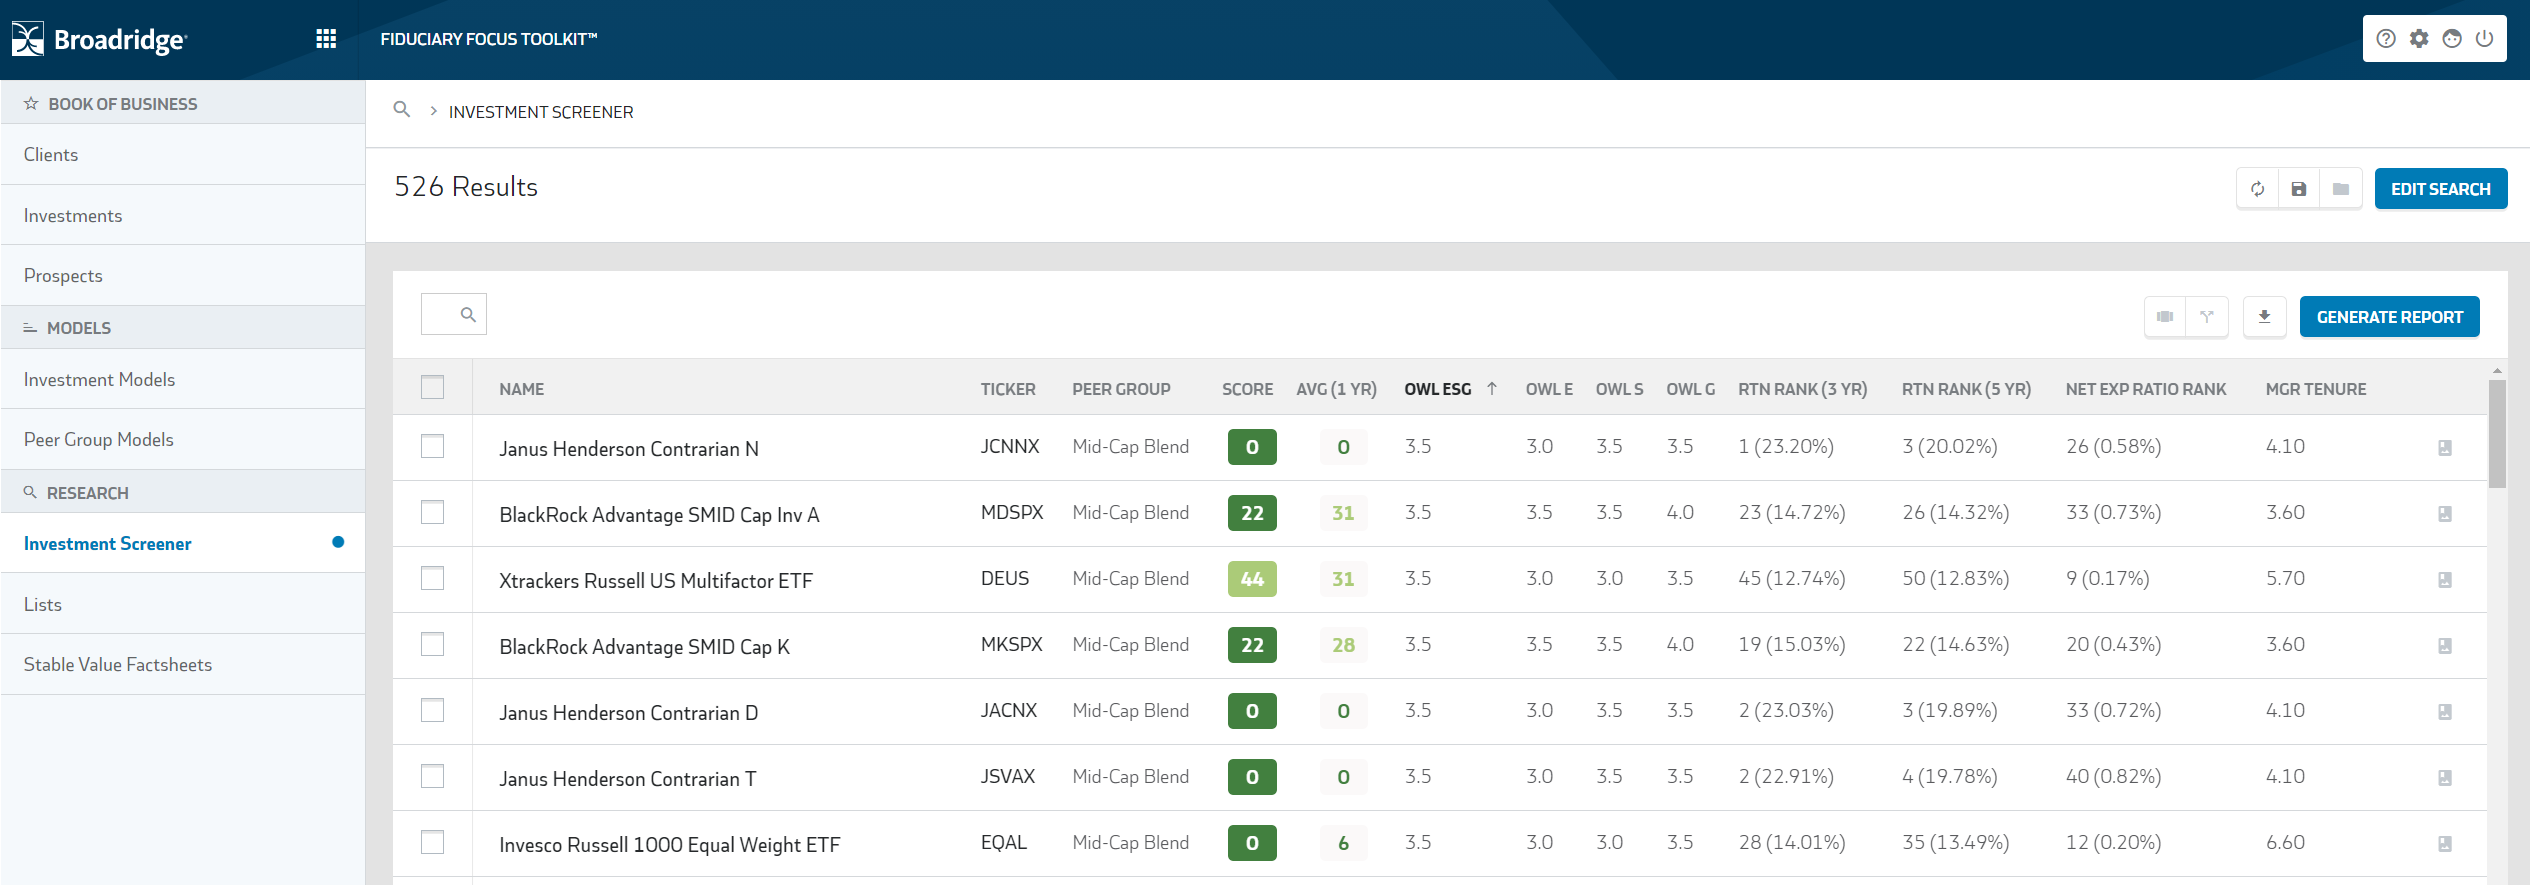Toggle the select-all checkbox in table header
This screenshot has height=885, width=2530.
click(432, 387)
